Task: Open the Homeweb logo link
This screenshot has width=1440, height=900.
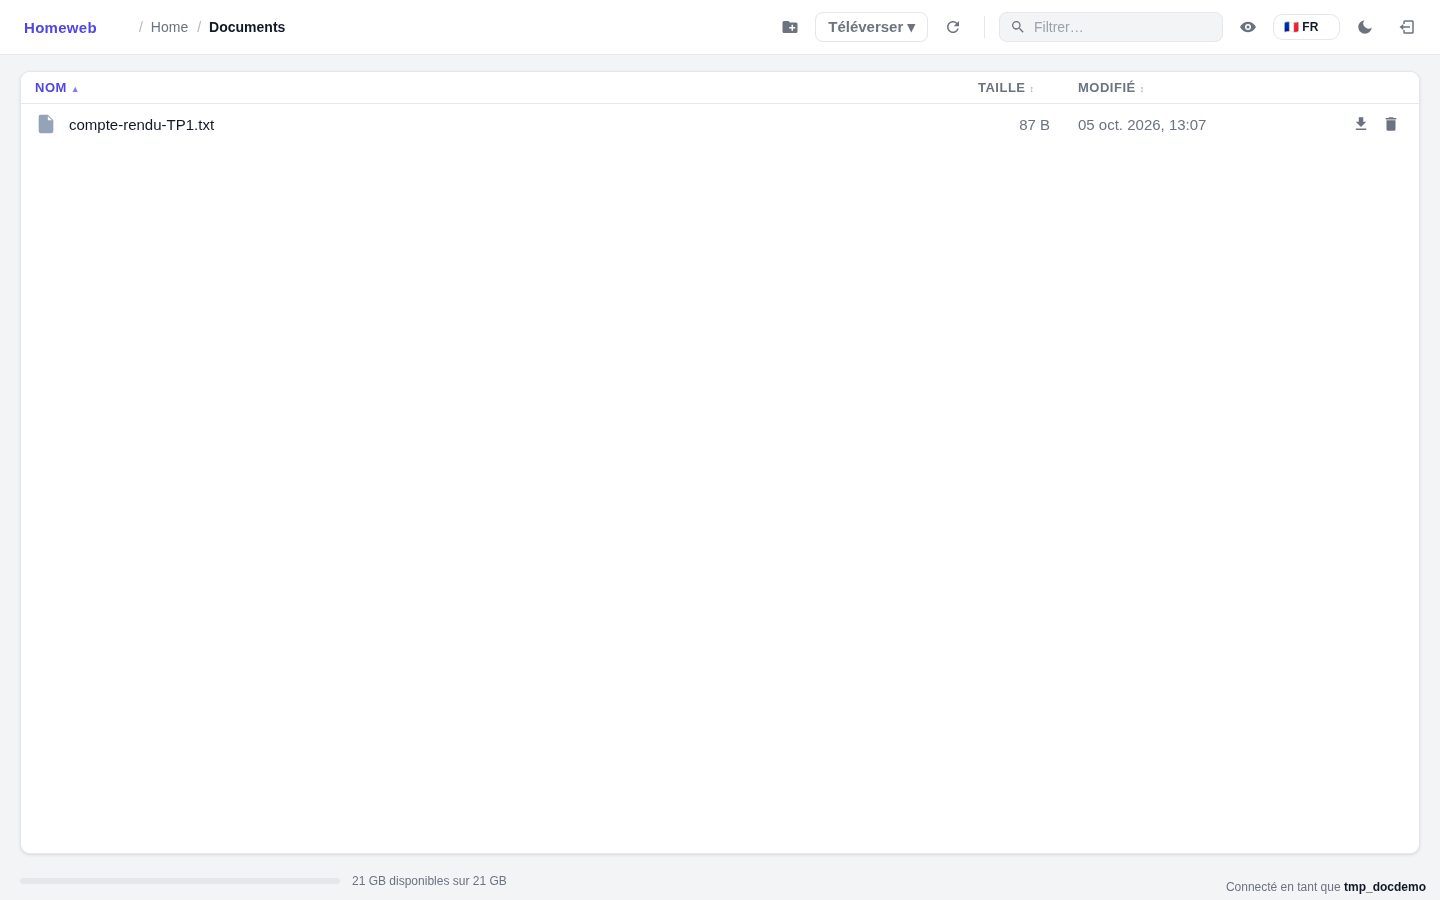Action: coord(60,27)
